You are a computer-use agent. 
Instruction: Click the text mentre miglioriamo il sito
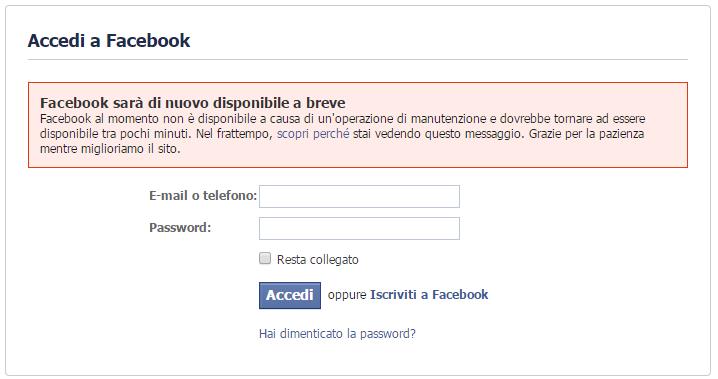click(x=110, y=149)
